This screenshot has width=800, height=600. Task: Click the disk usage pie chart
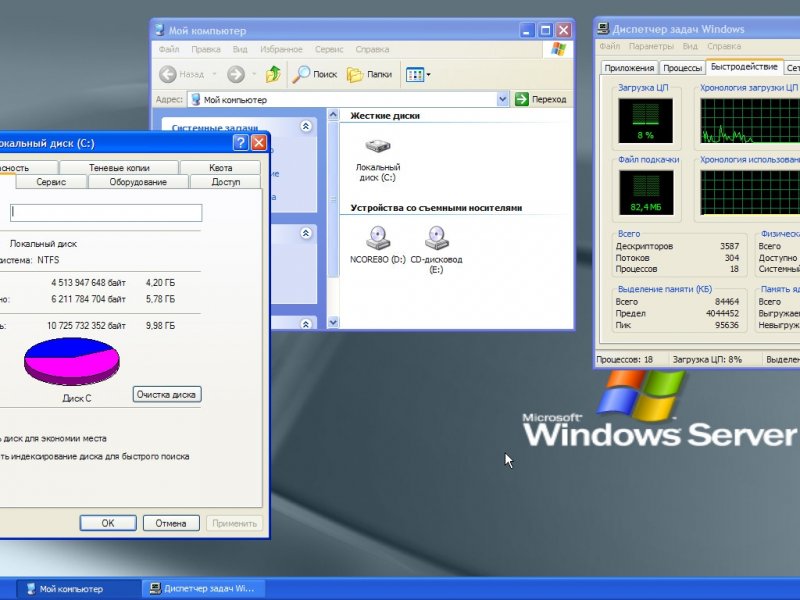click(x=71, y=361)
